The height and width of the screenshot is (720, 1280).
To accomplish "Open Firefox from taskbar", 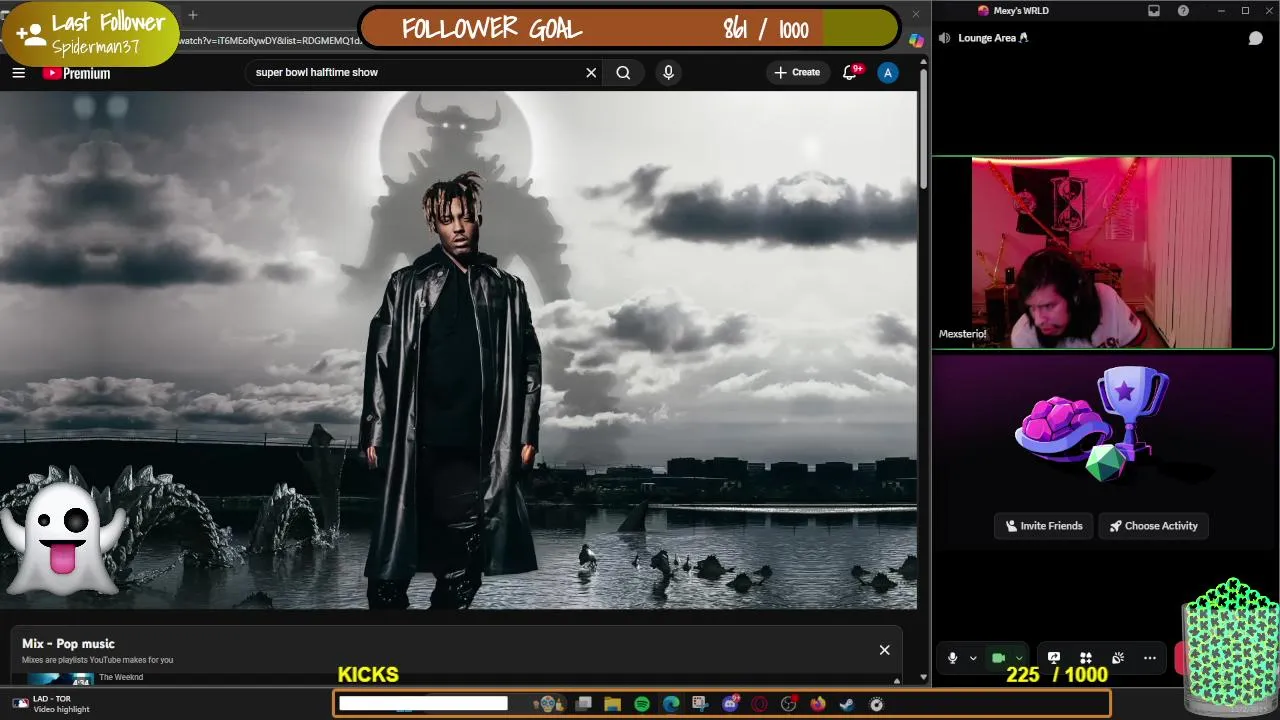I will click(x=818, y=704).
